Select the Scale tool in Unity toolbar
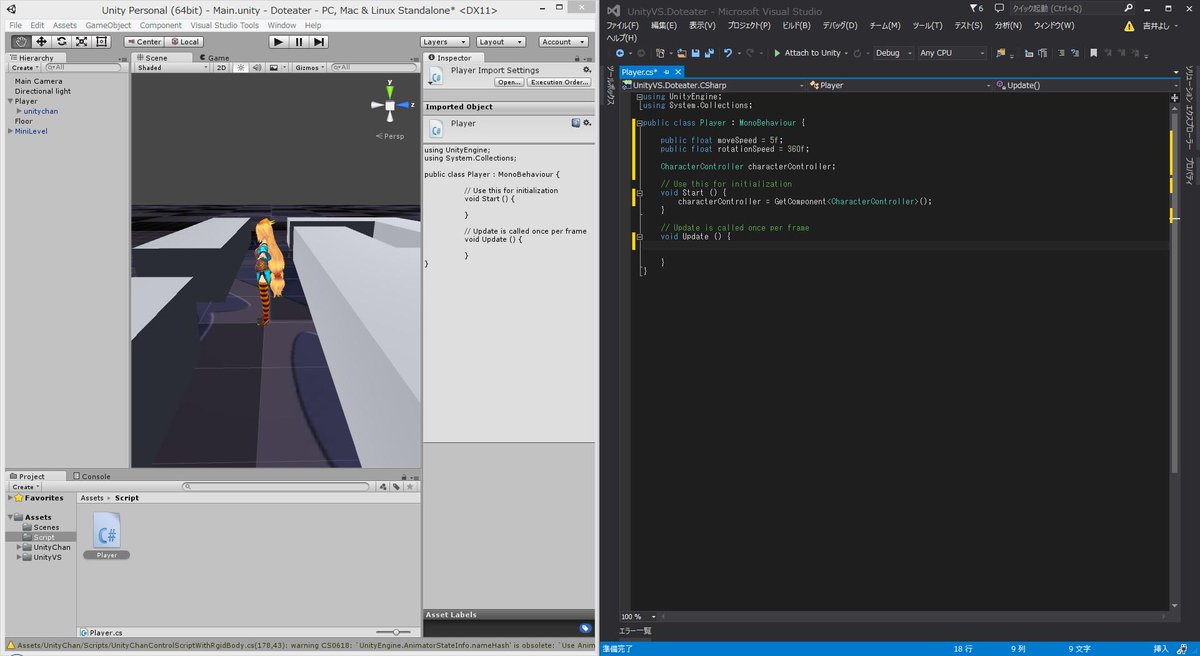This screenshot has width=1200, height=656. click(80, 42)
